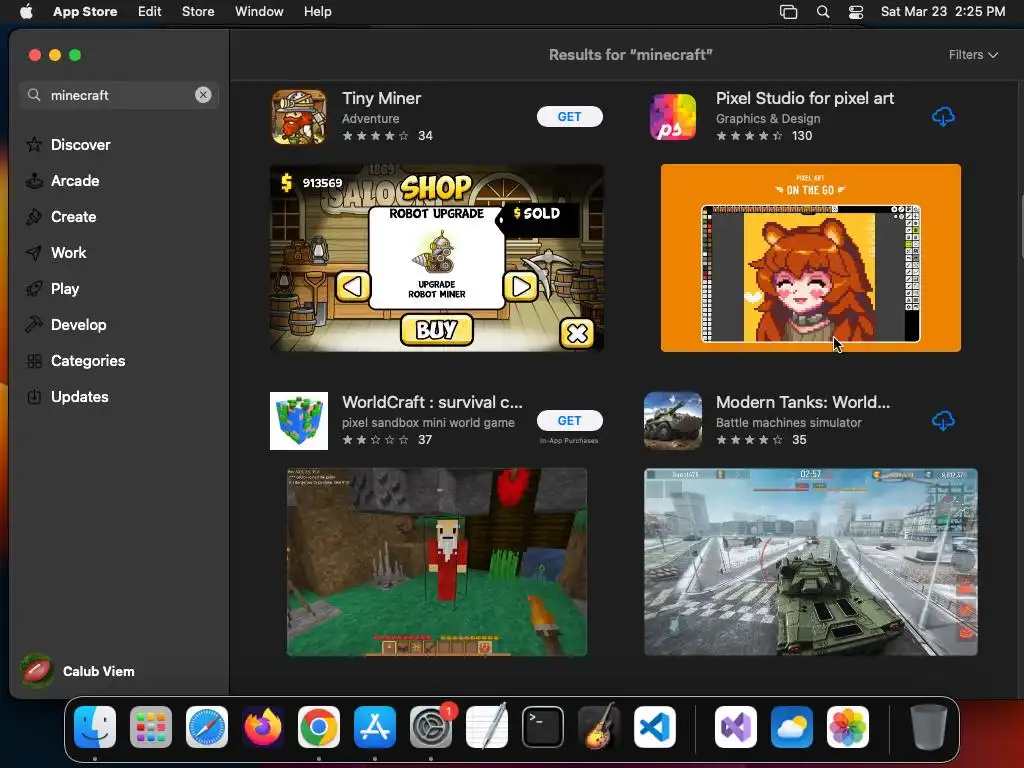Open TextEdit from the dock
Image resolution: width=1024 pixels, height=768 pixels.
pyautogui.click(x=487, y=727)
